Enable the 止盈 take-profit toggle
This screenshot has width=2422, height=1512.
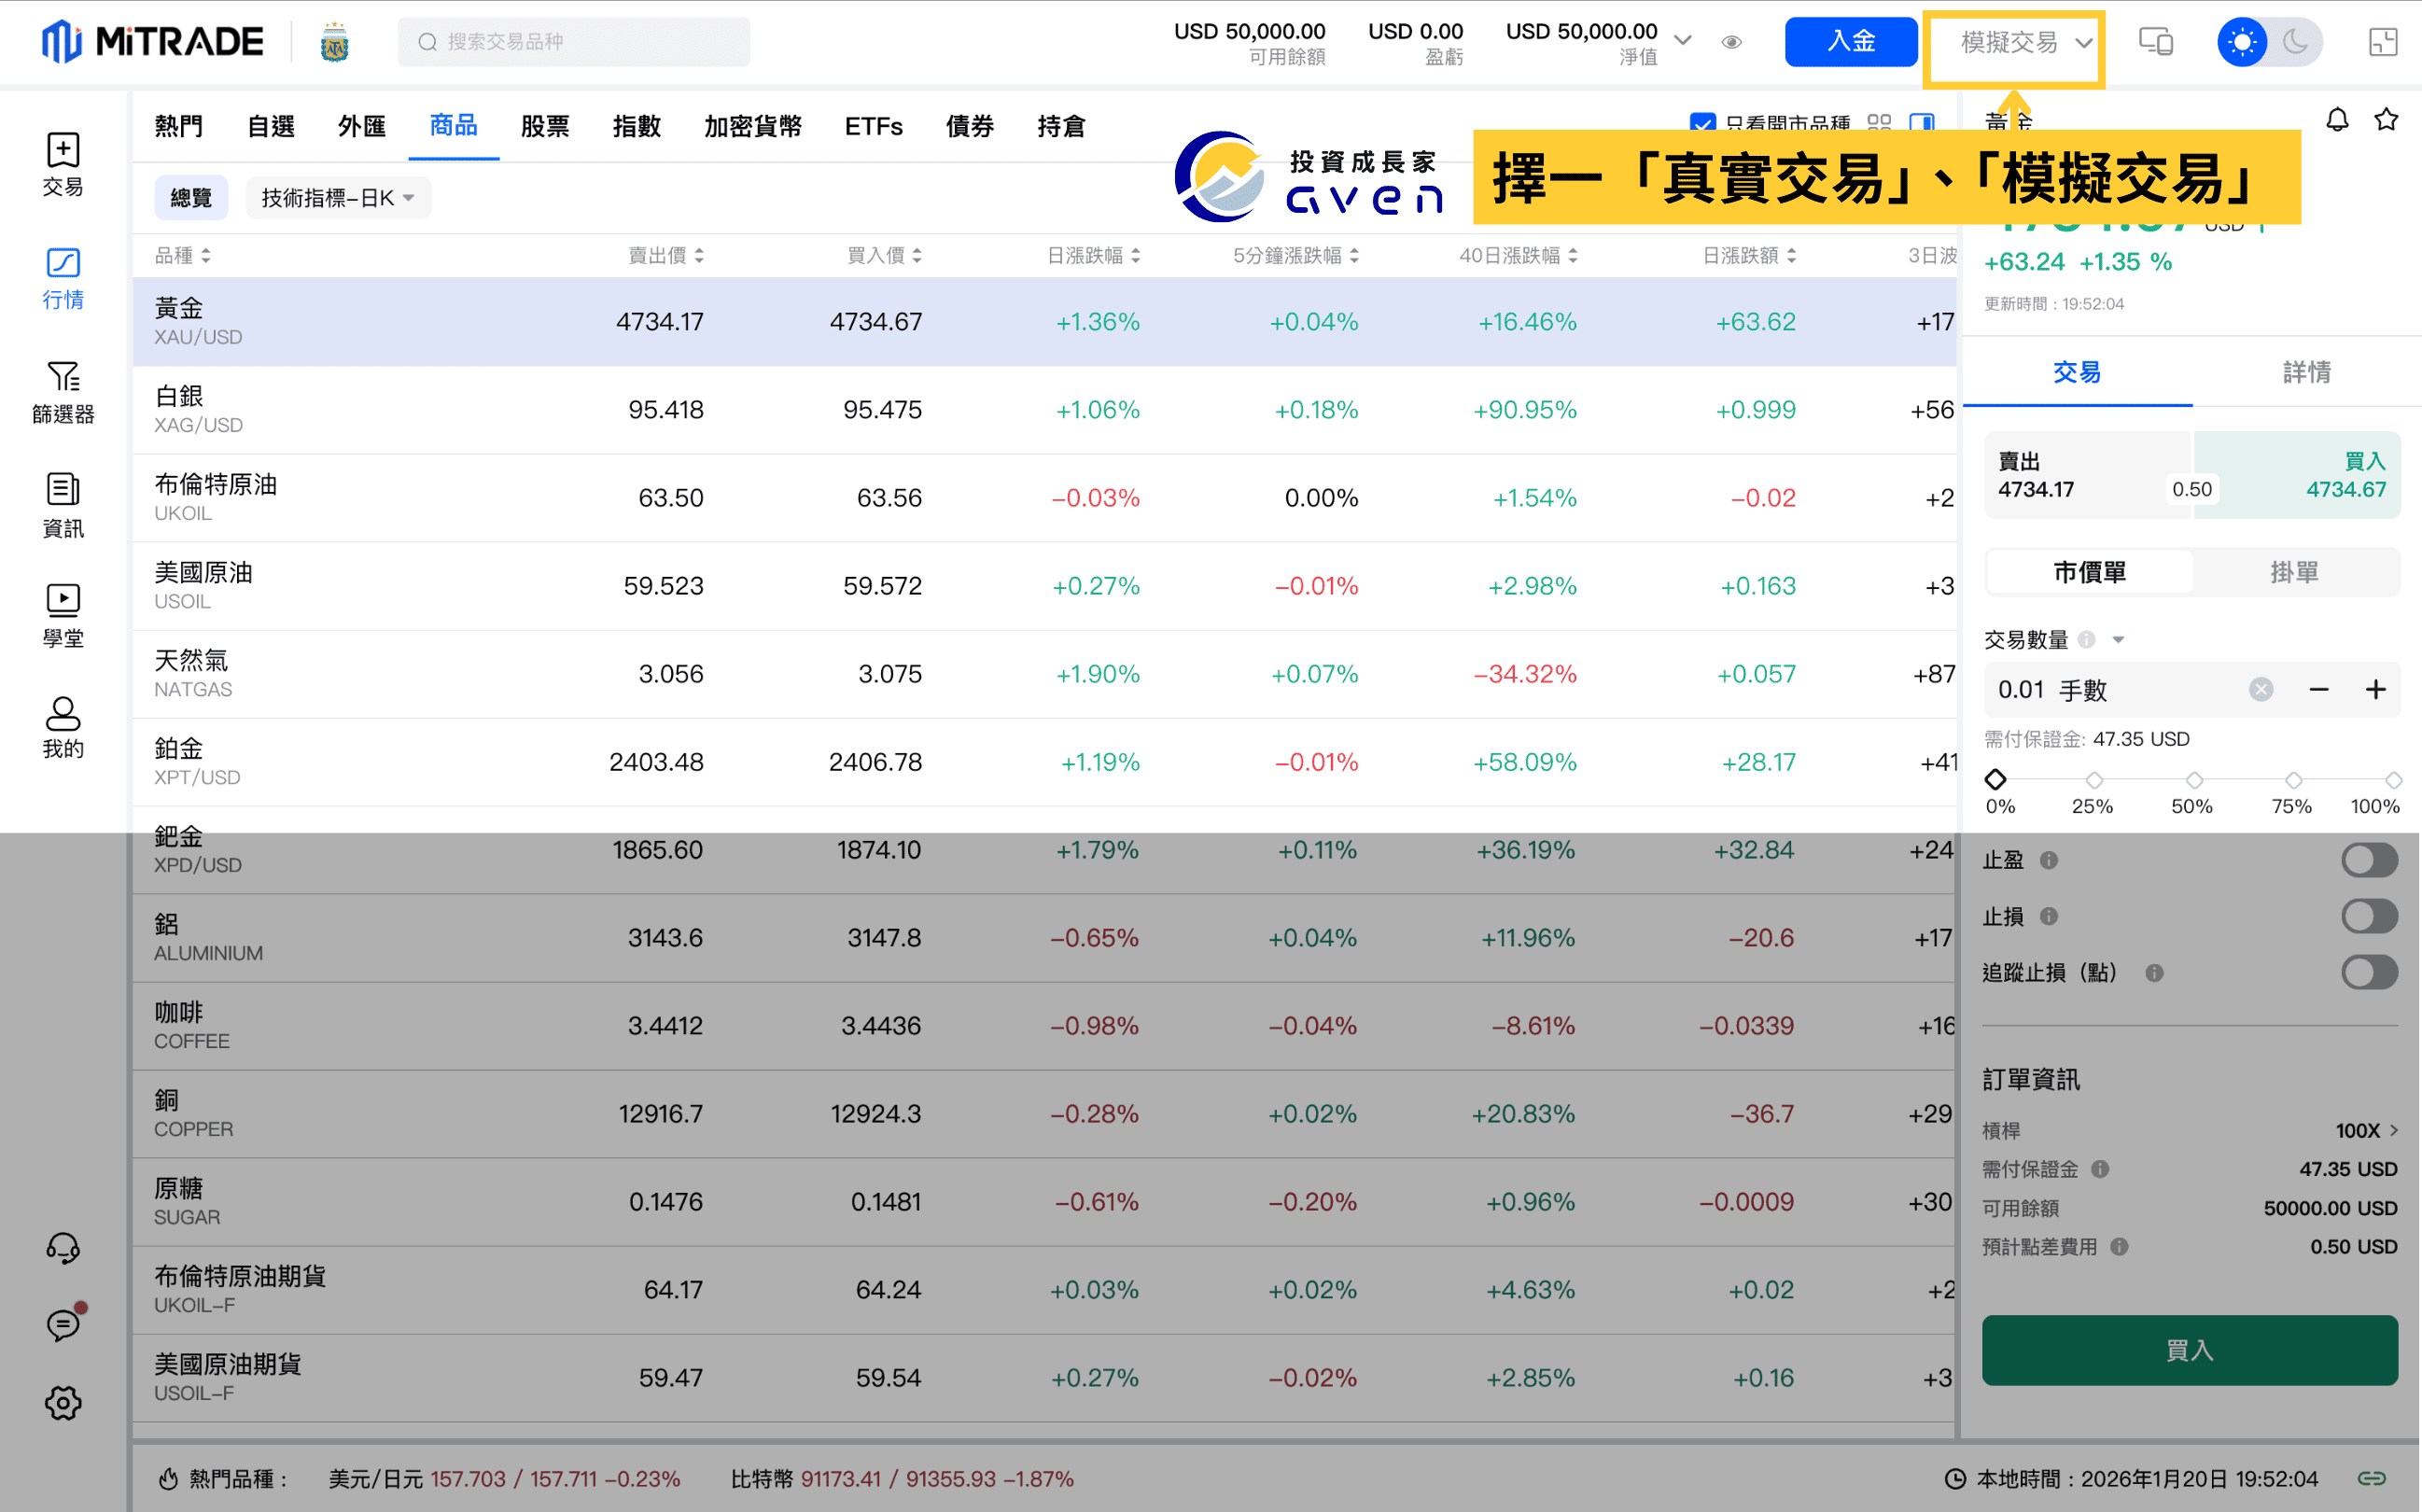click(x=2369, y=860)
